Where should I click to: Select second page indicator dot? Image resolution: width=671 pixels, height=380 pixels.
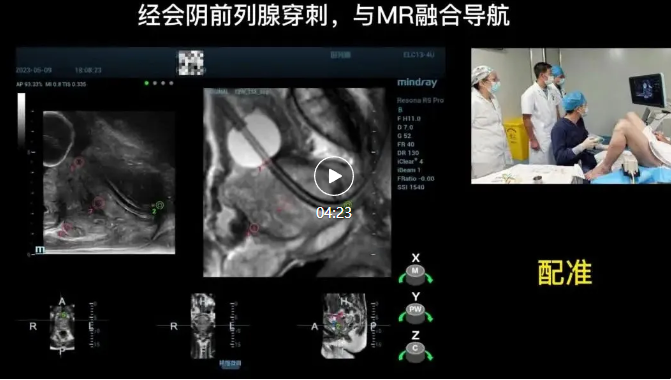155,83
